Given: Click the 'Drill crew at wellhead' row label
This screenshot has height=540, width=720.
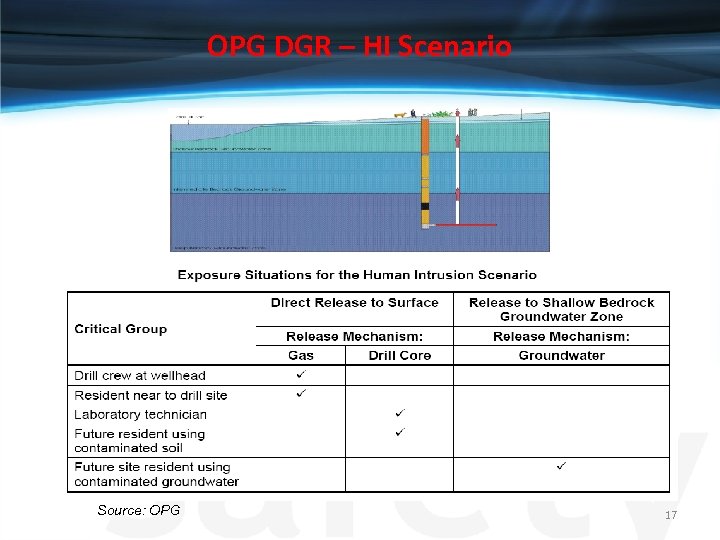Looking at the screenshot, I should click(140, 376).
